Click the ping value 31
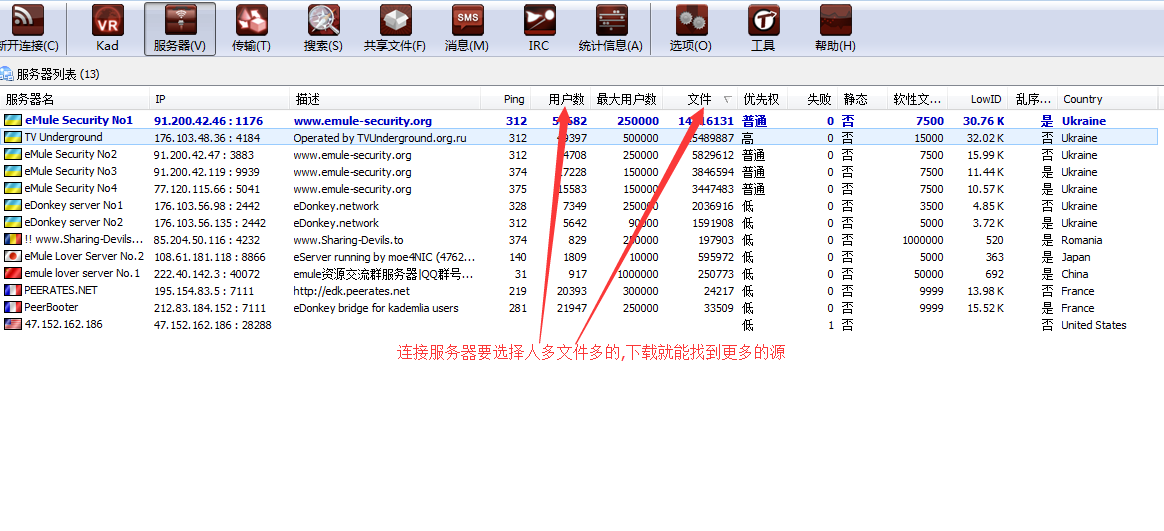Screen dimensions: 1164x531 point(520,274)
